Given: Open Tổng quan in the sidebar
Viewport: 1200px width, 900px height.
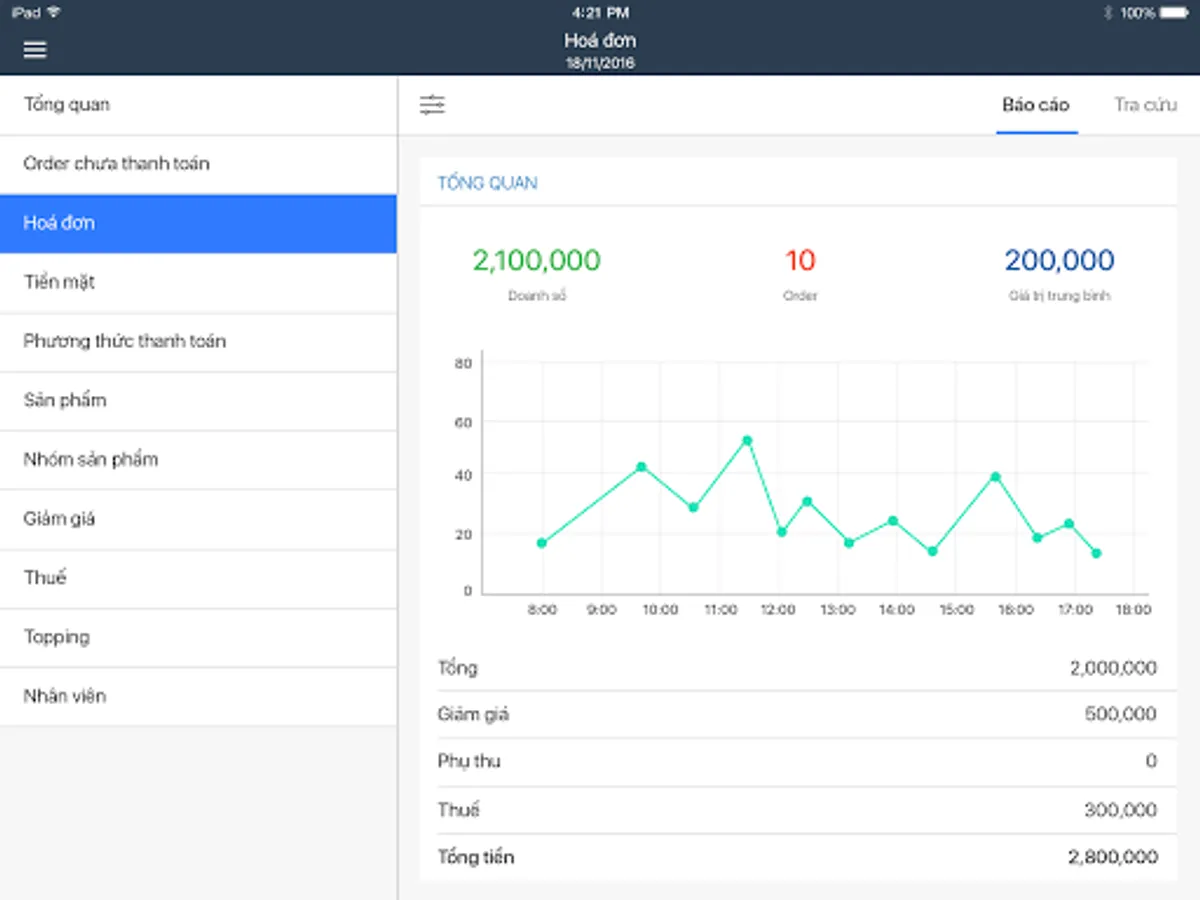Looking at the screenshot, I should (x=198, y=105).
